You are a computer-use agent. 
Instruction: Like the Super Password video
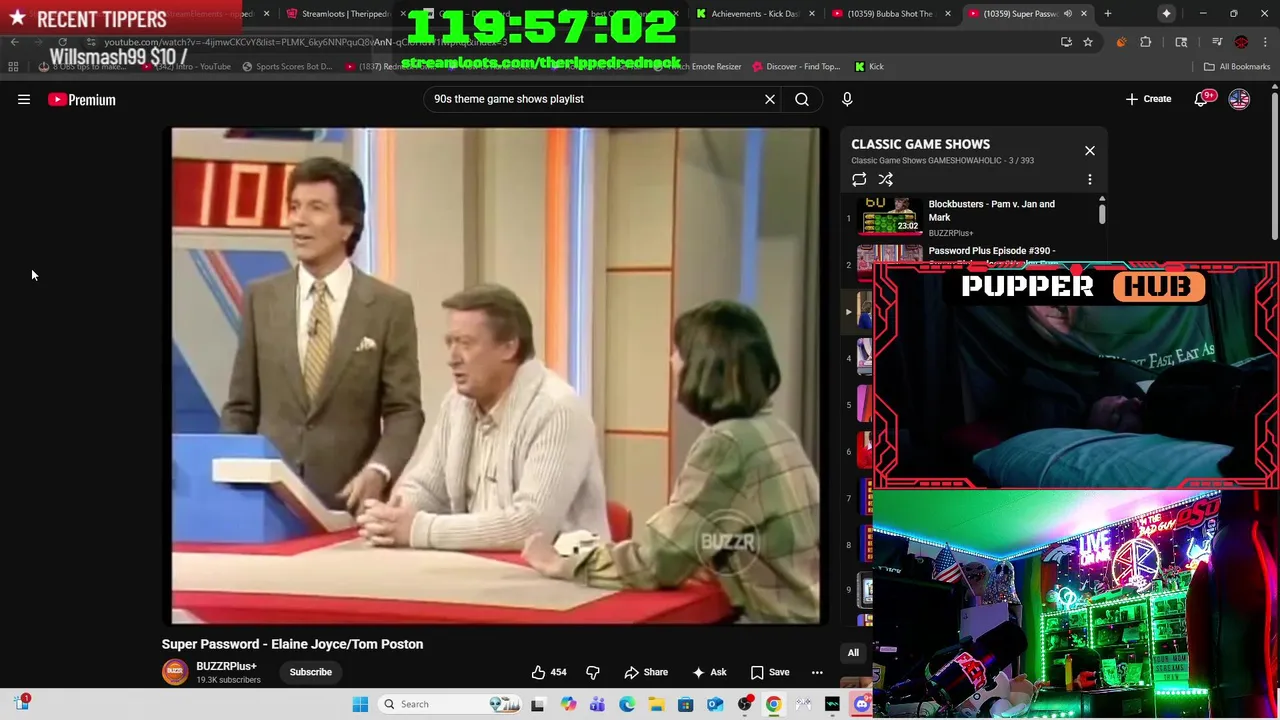click(x=548, y=672)
